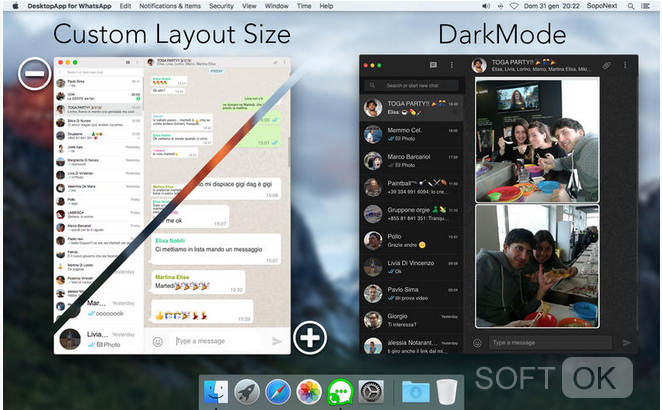The width and height of the screenshot is (662, 410).
Task: Open the View menu
Action: [249, 6]
